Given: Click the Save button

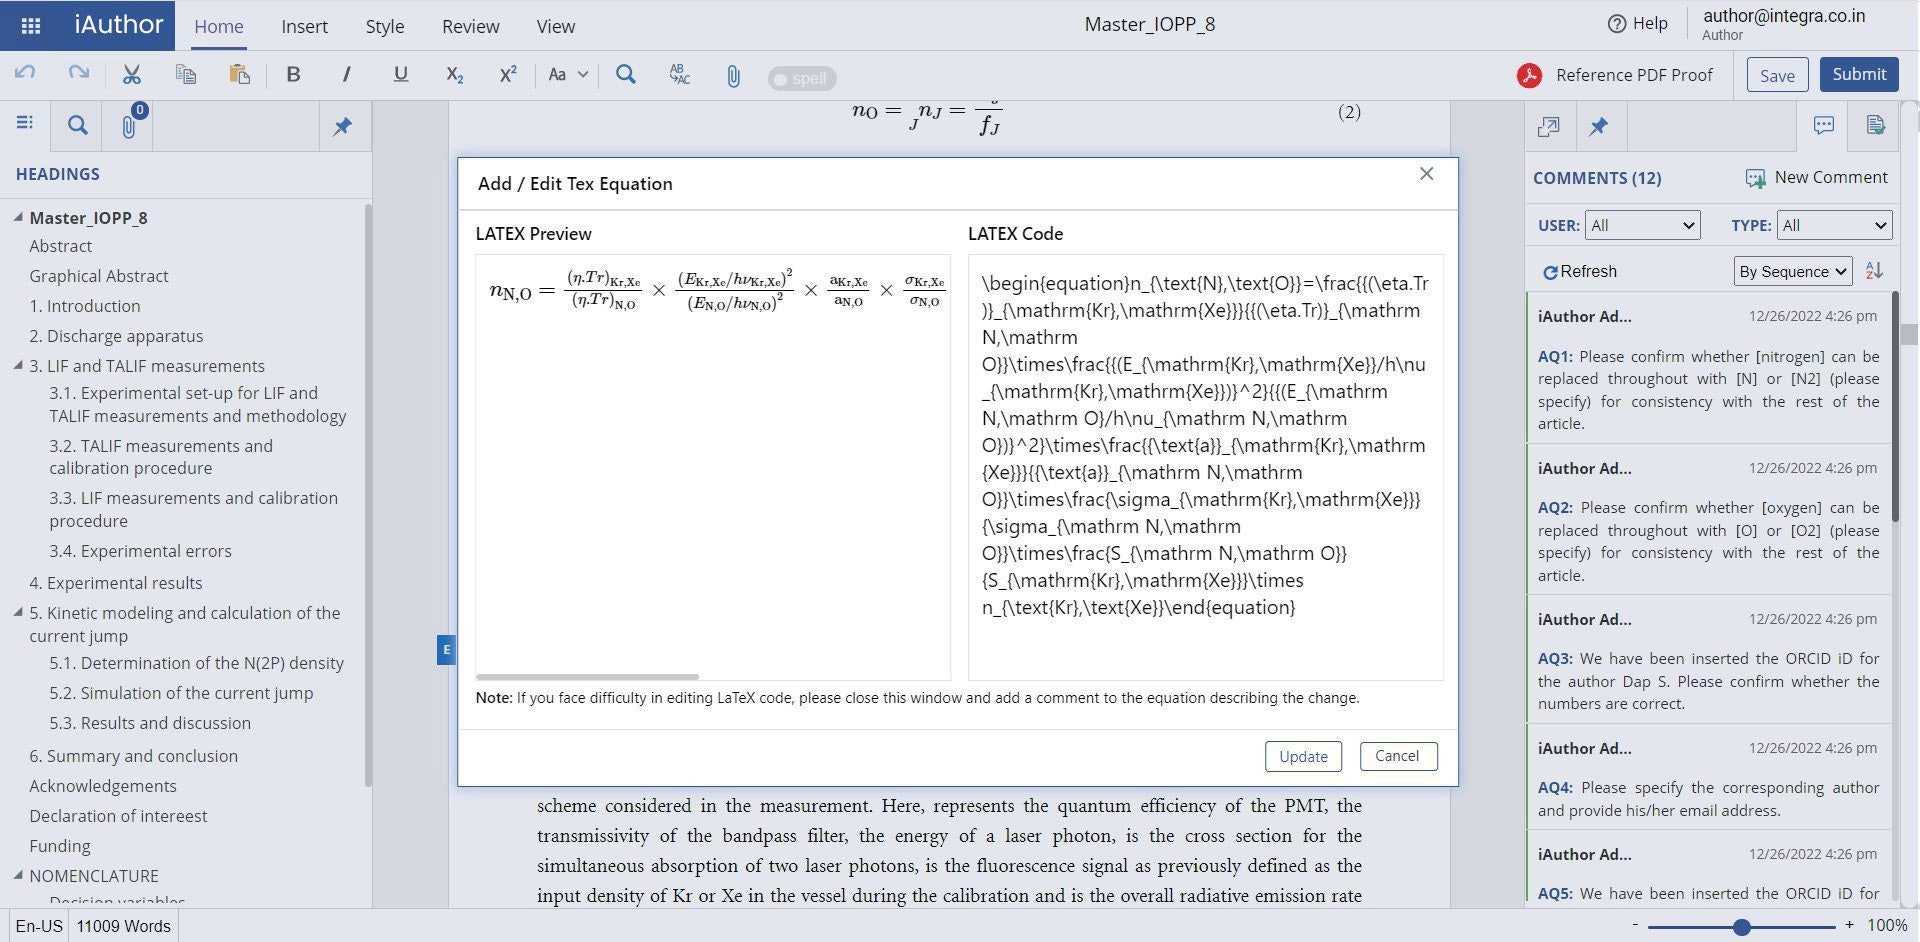Looking at the screenshot, I should (1777, 75).
